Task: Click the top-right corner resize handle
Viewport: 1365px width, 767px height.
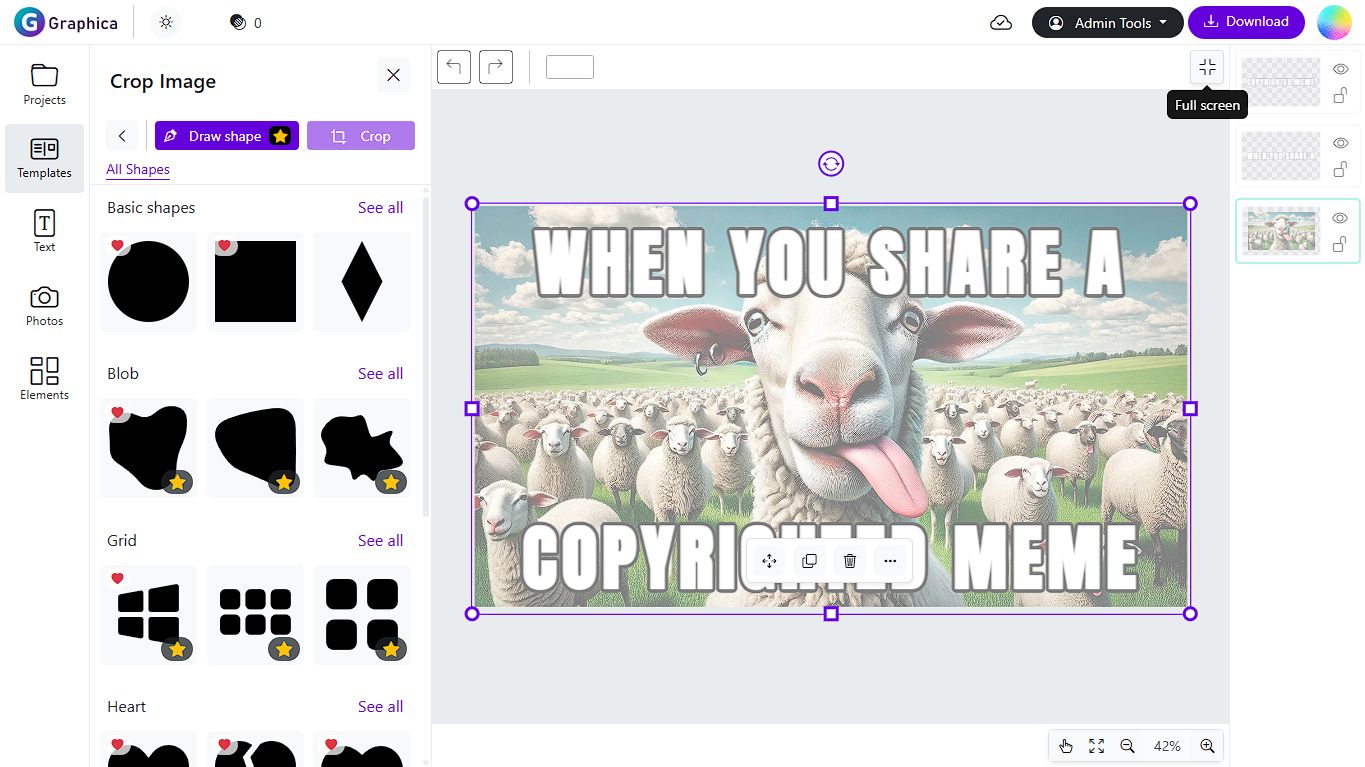Action: 1190,204
